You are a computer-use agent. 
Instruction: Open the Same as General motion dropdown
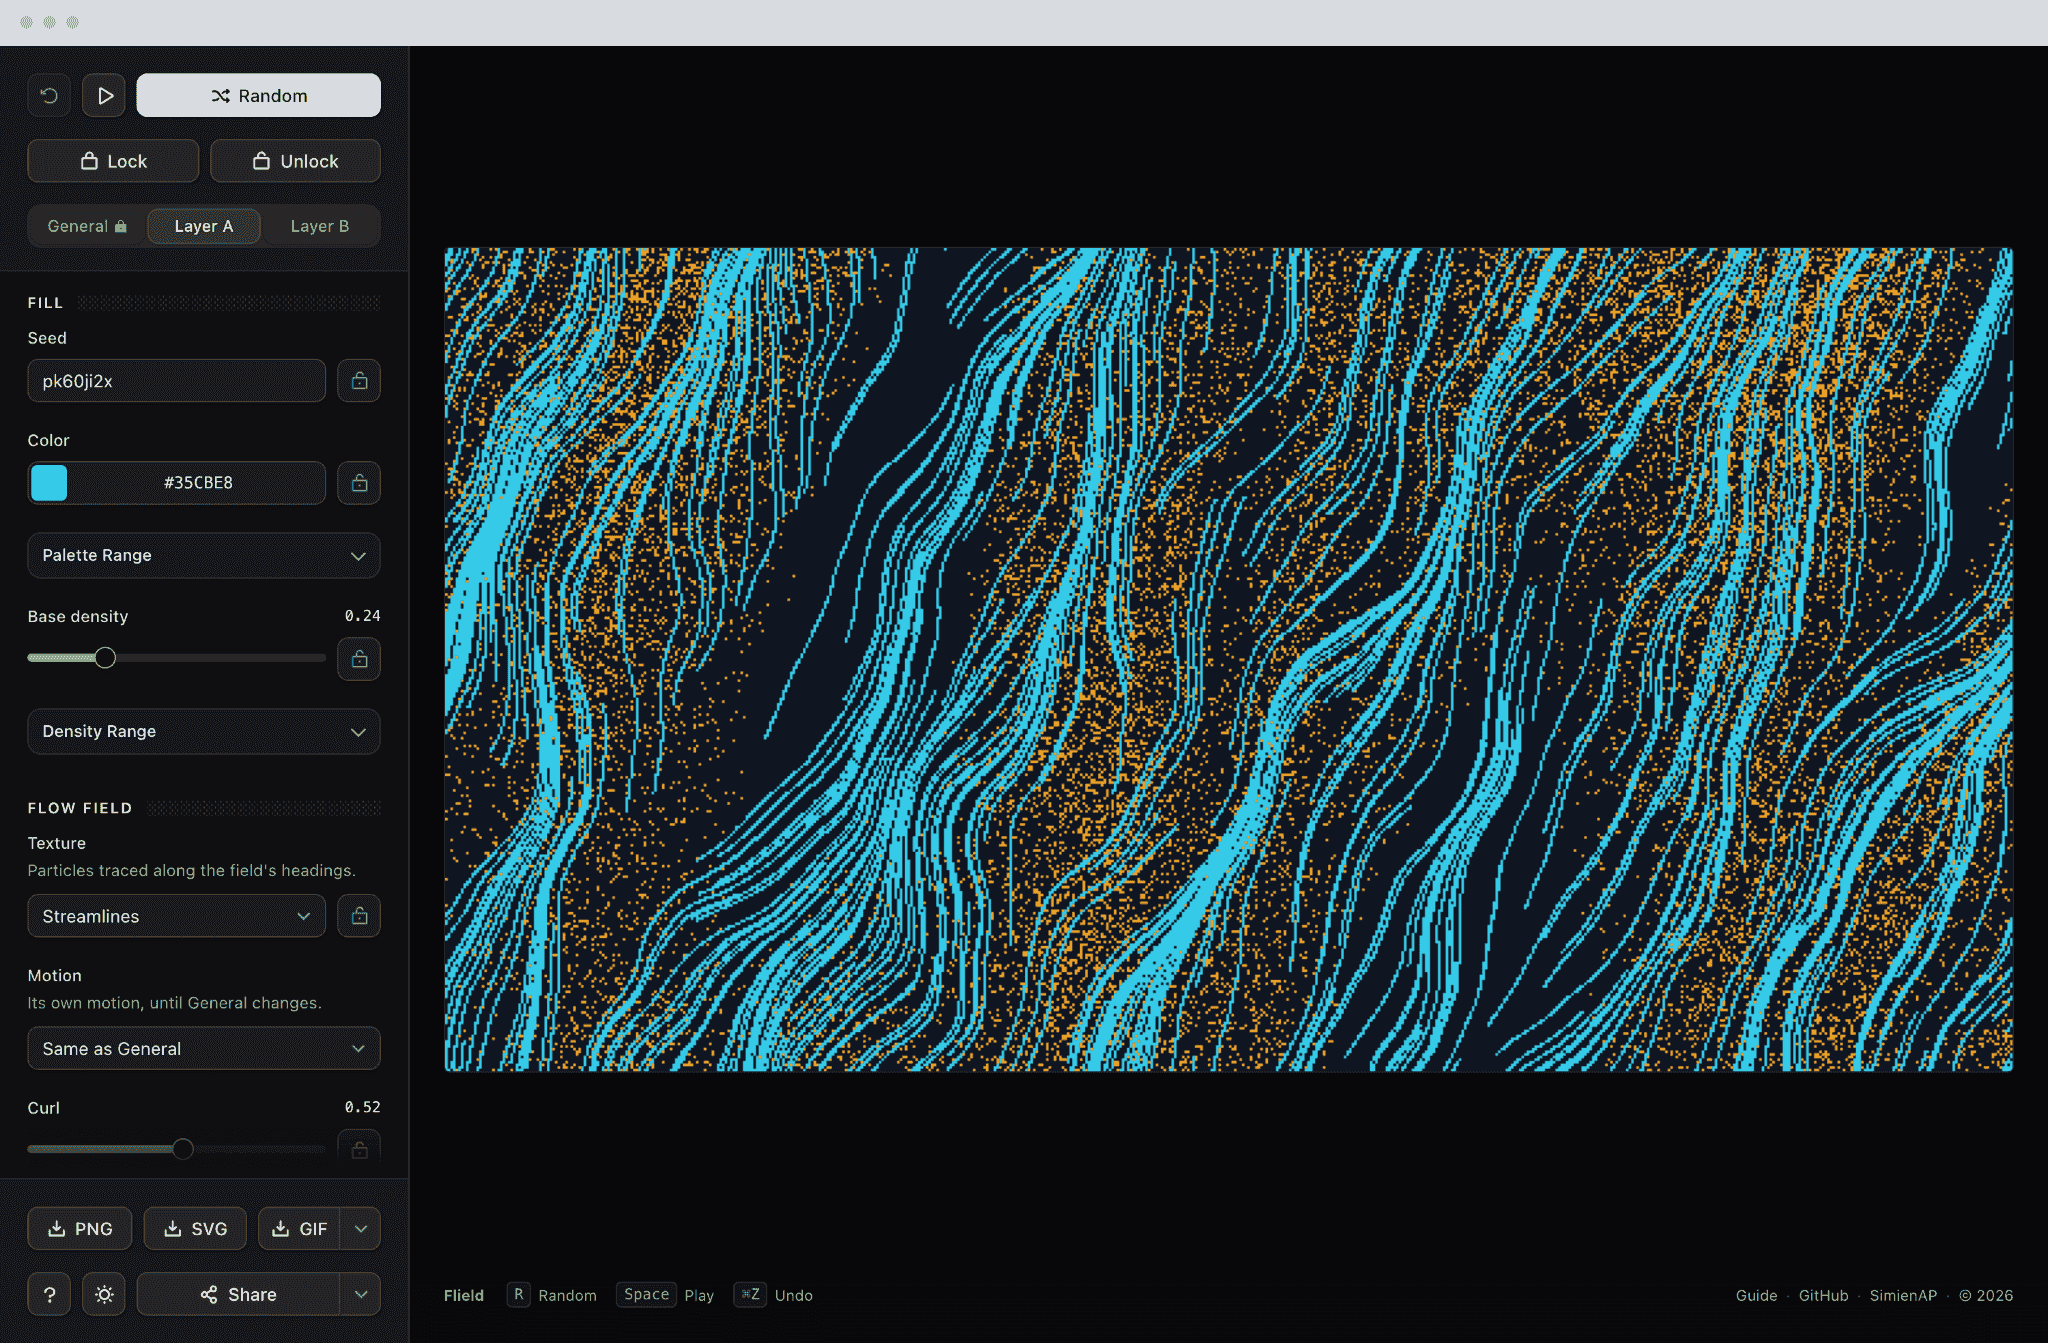point(204,1048)
